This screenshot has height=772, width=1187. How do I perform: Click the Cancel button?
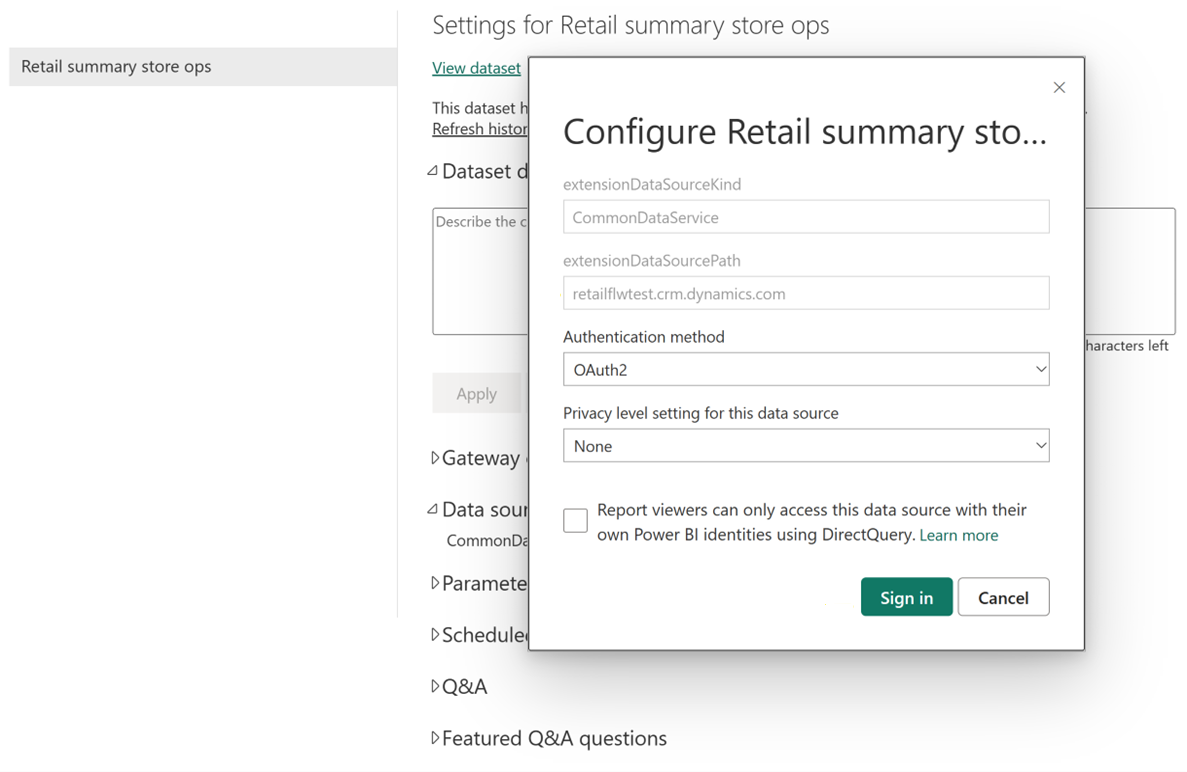[x=1003, y=597]
